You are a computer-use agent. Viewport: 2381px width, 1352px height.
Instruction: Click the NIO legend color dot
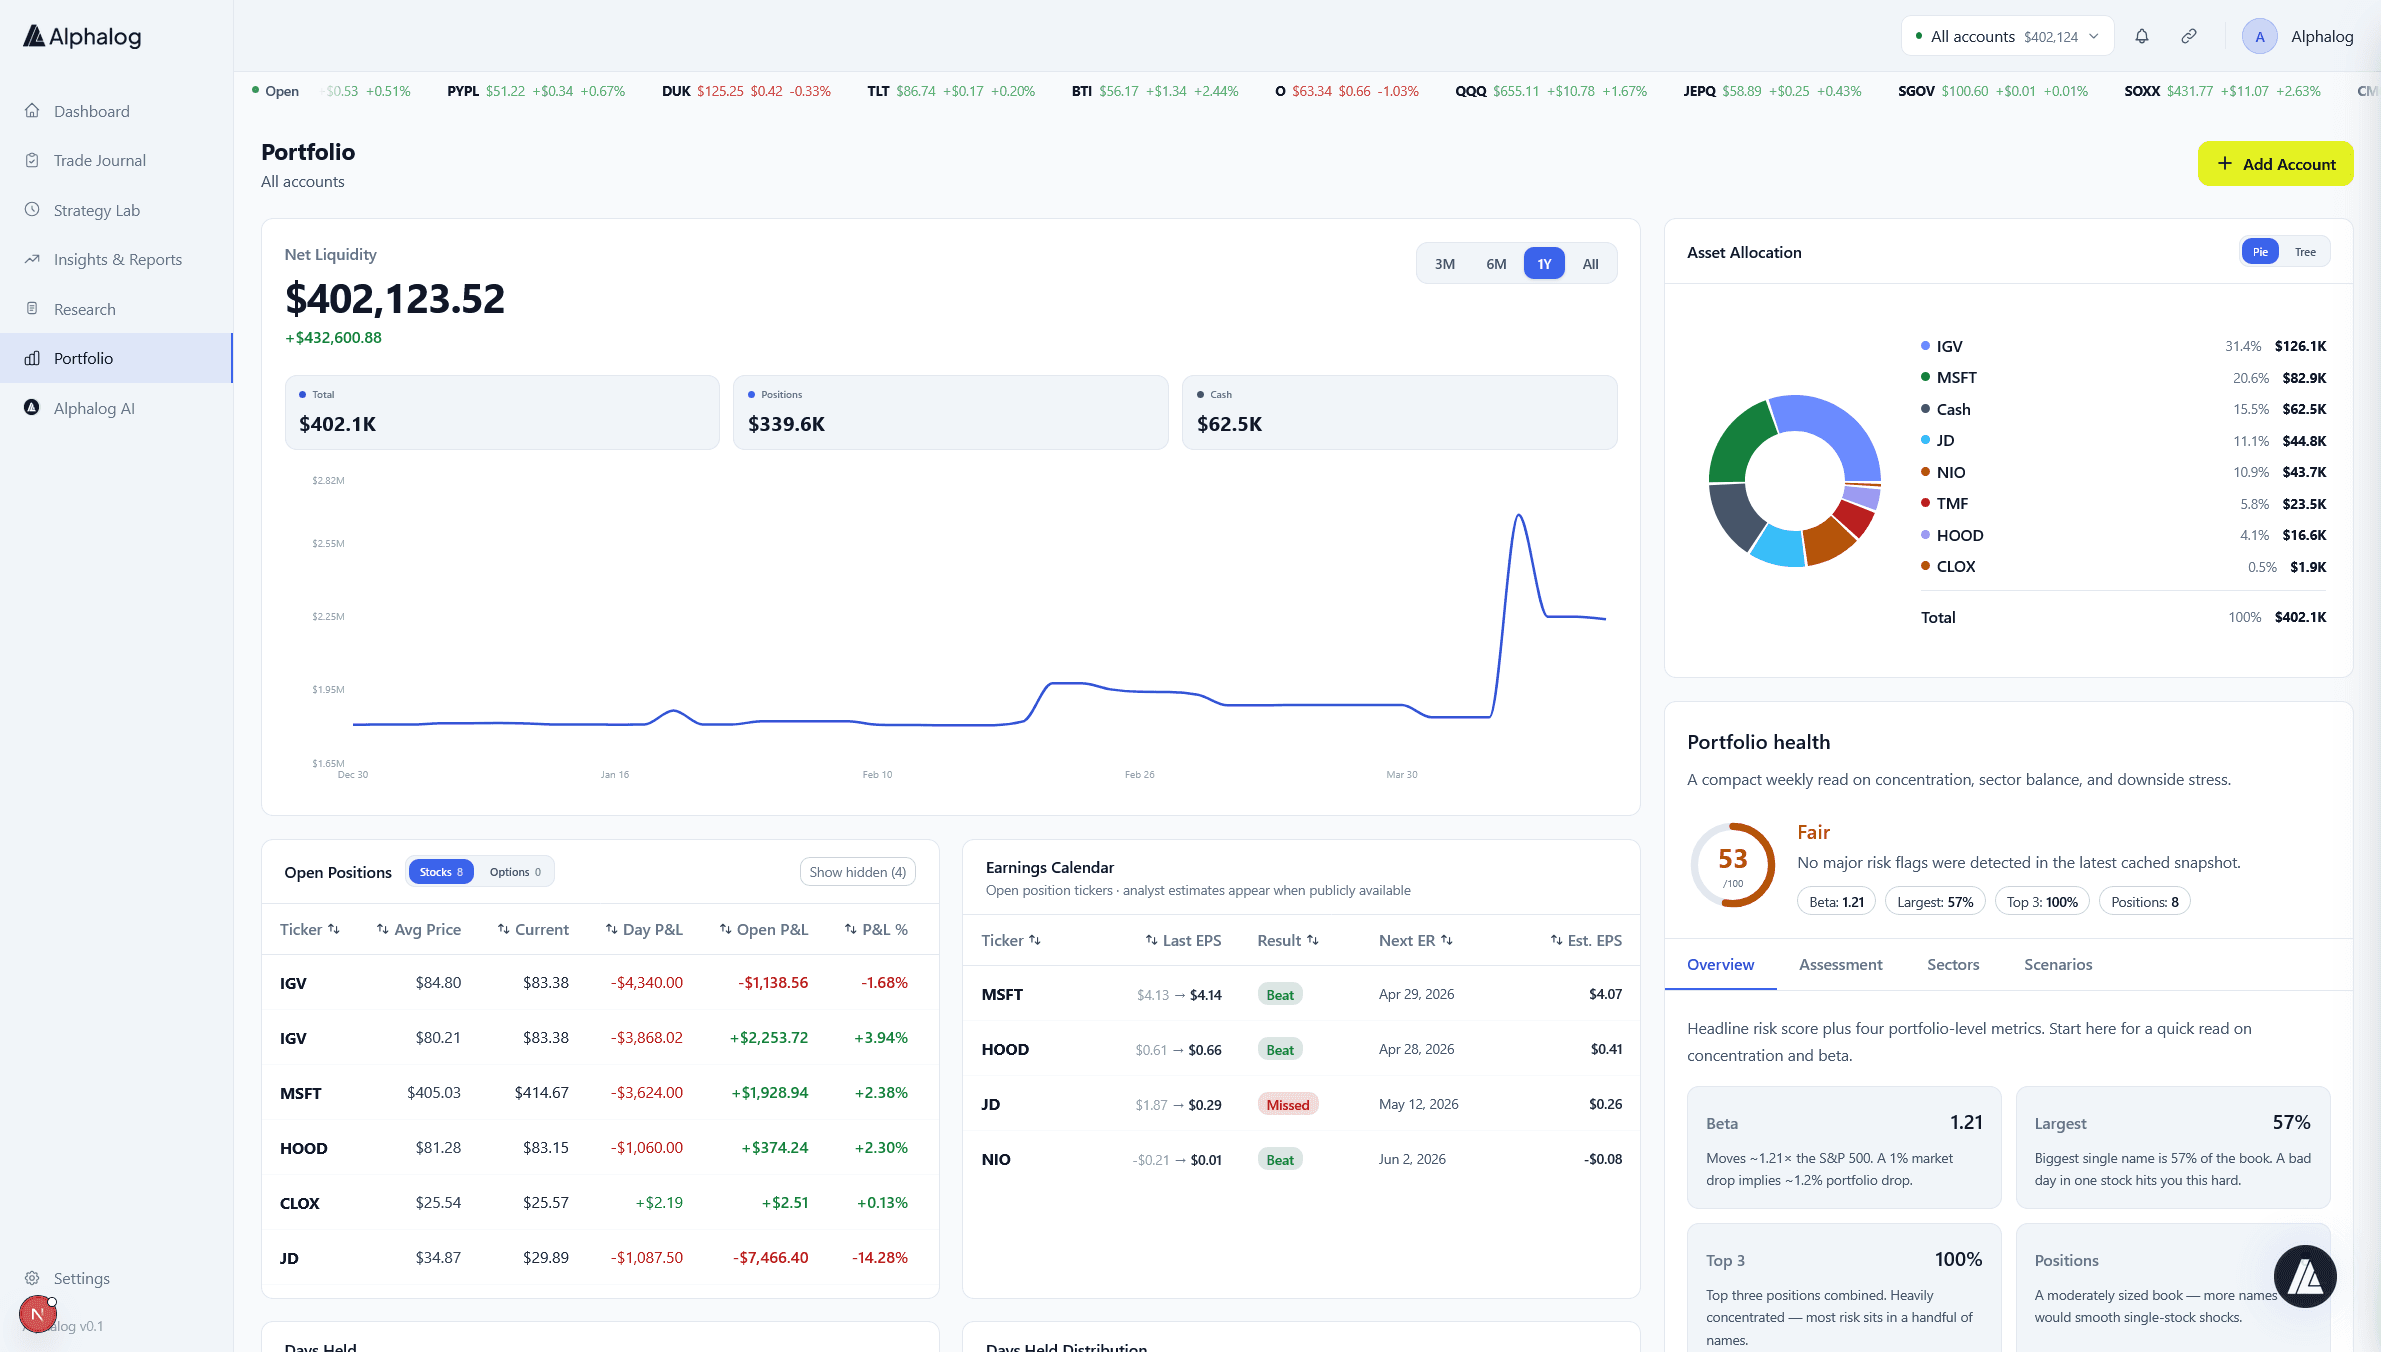(1925, 472)
